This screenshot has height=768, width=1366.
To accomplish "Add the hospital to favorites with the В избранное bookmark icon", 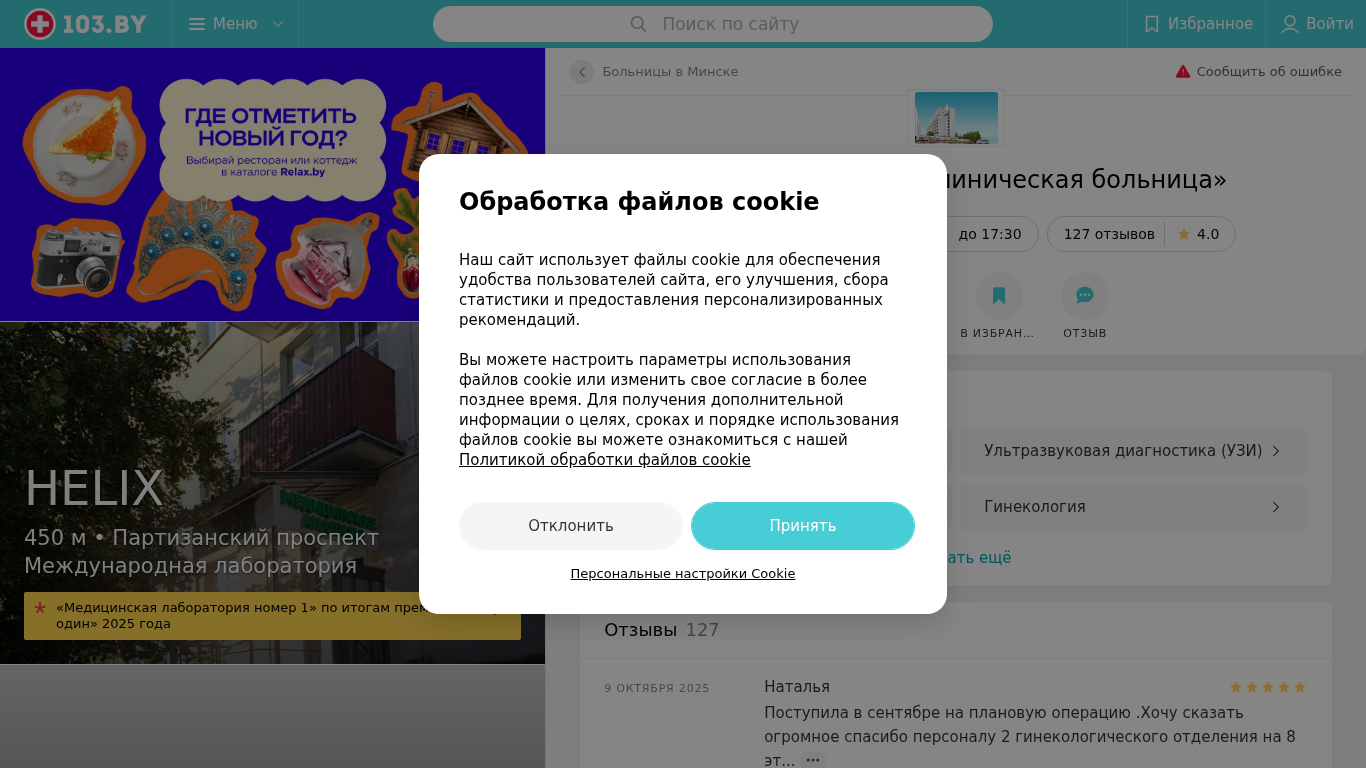I will tap(999, 296).
